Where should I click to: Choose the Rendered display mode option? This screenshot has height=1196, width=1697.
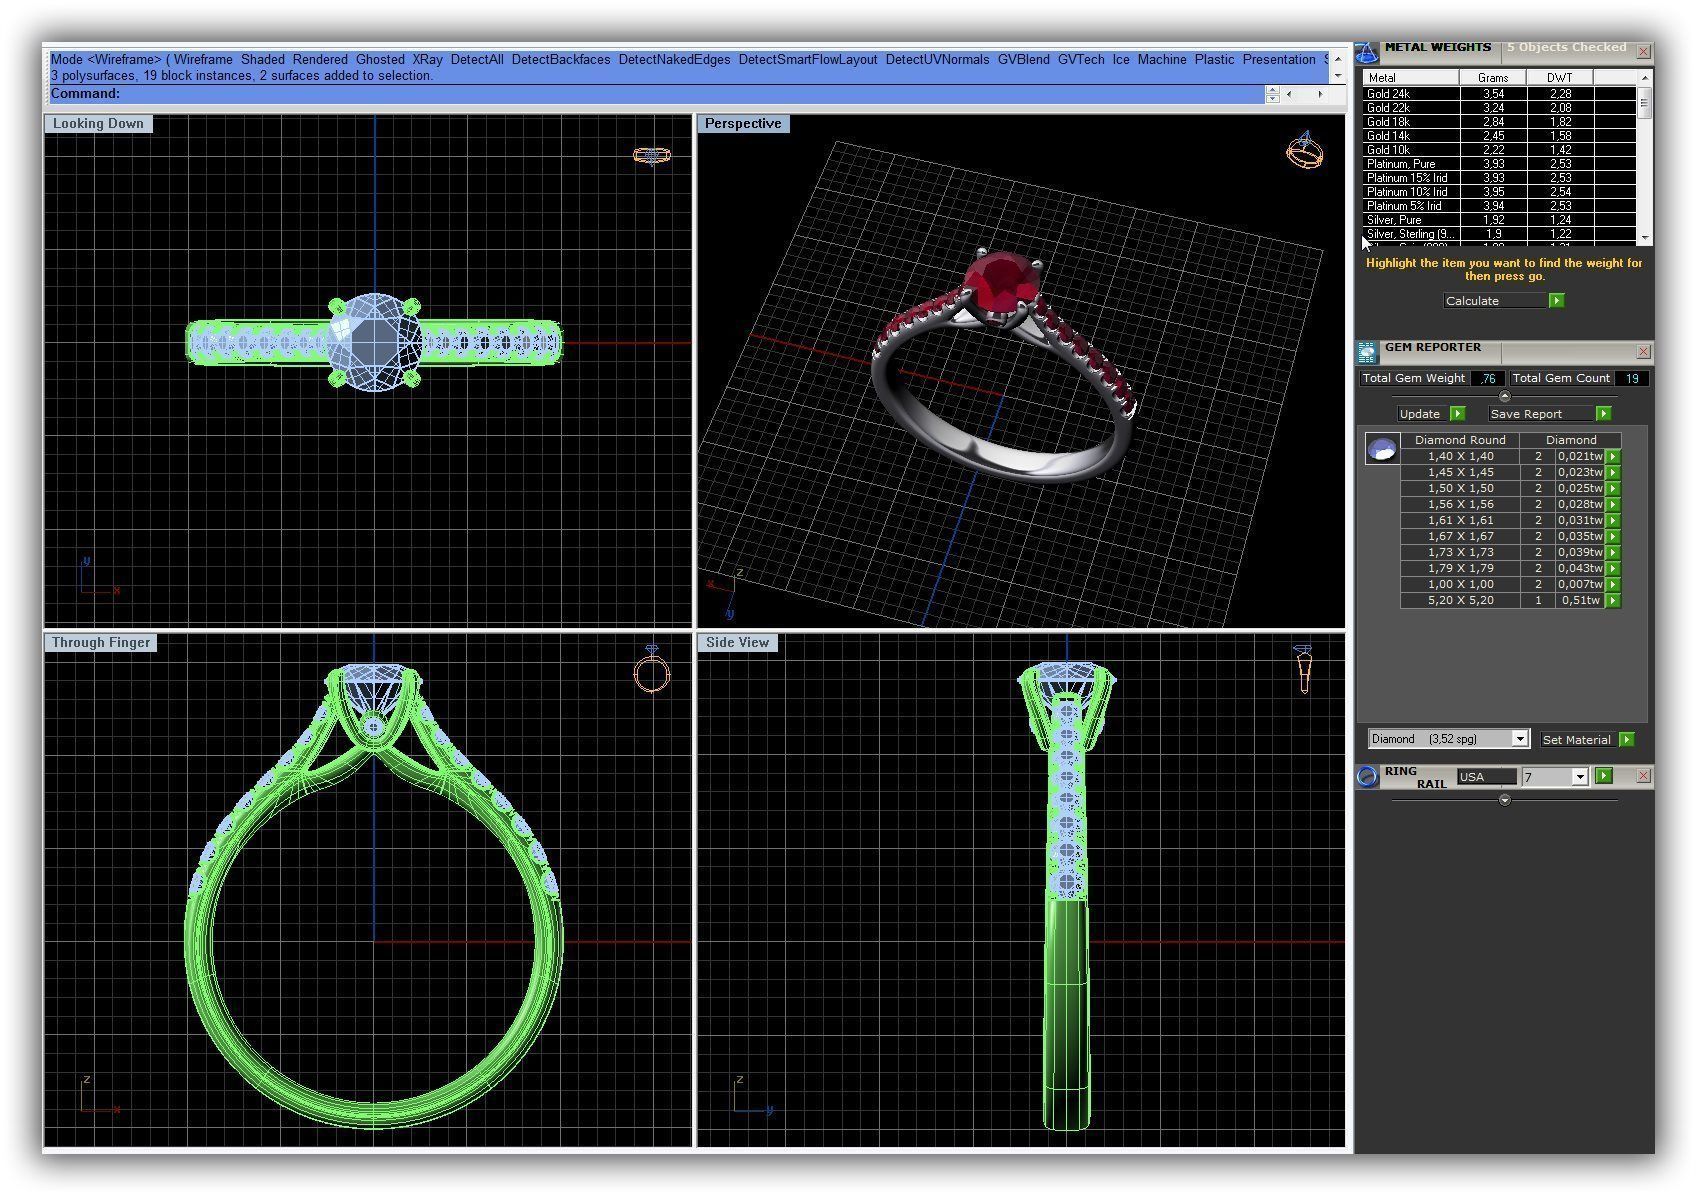click(x=320, y=60)
